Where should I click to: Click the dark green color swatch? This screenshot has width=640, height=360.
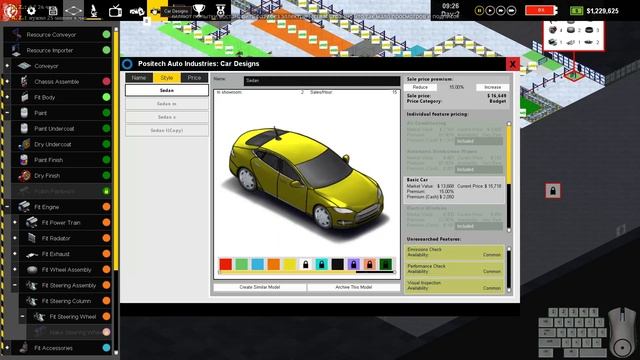click(x=386, y=264)
